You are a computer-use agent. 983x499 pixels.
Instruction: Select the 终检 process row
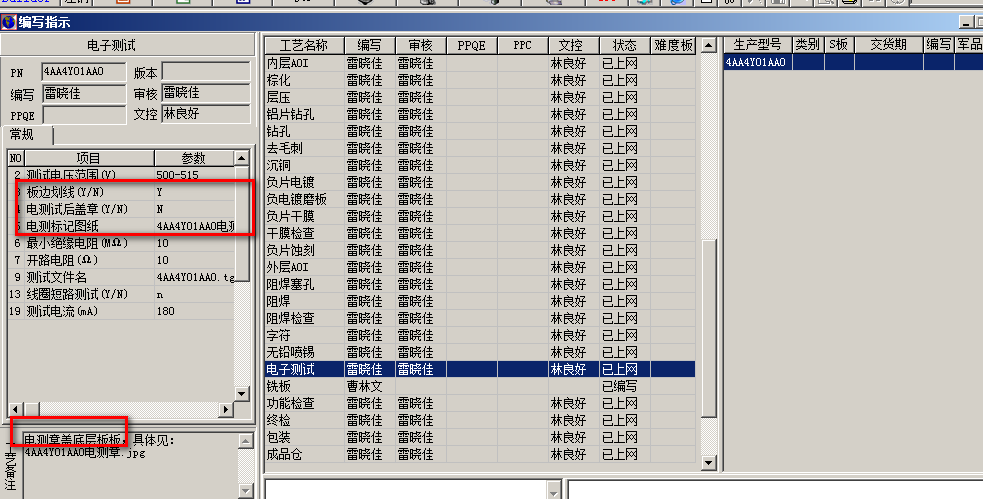tap(480, 420)
